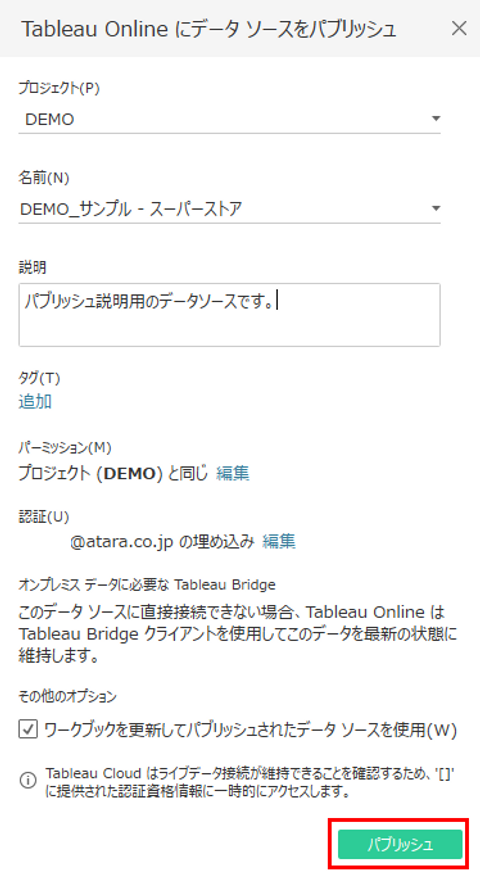
Task: Click the info icon beside Tableau Cloud note
Action: tap(28, 781)
